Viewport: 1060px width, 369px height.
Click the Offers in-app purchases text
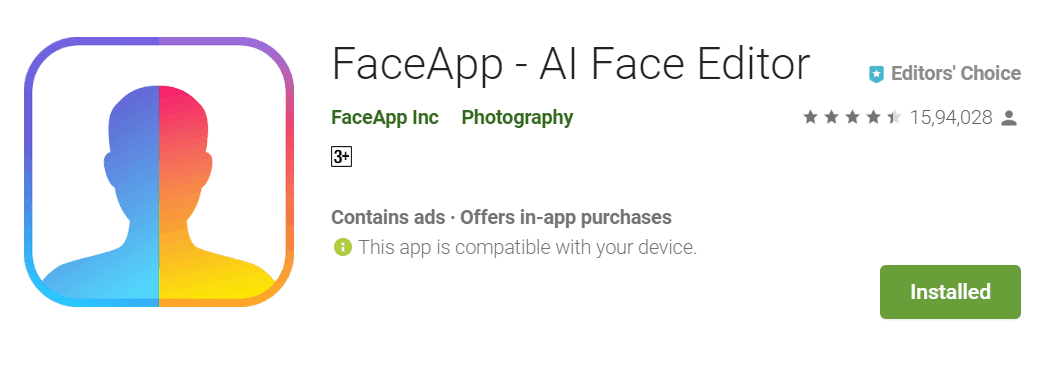pyautogui.click(x=566, y=218)
